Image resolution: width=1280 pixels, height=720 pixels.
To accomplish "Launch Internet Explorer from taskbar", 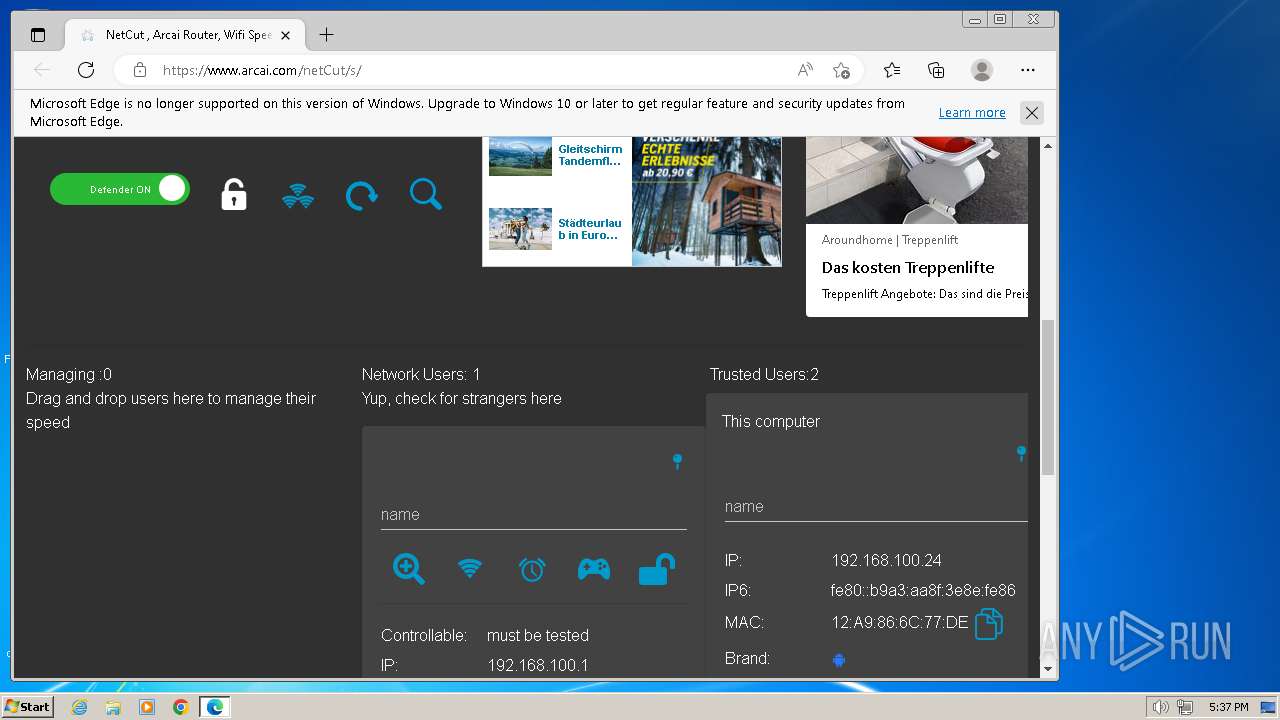I will 80,707.
